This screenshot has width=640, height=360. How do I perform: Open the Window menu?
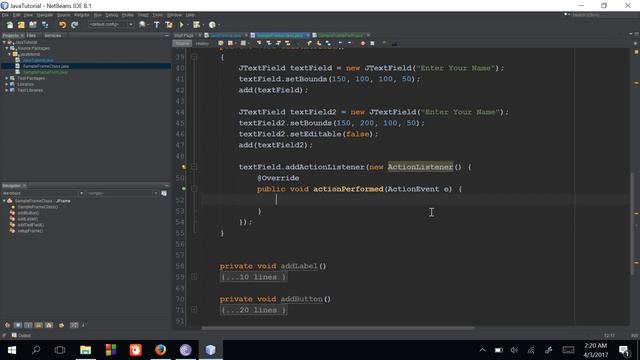174,15
